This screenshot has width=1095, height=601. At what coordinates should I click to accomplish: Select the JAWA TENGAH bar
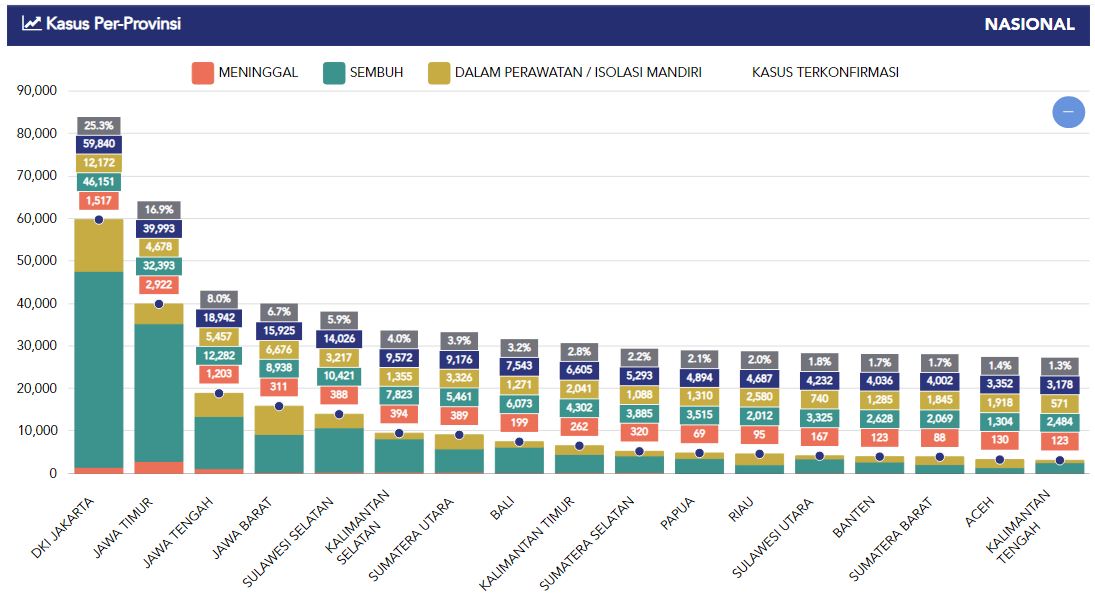point(219,433)
